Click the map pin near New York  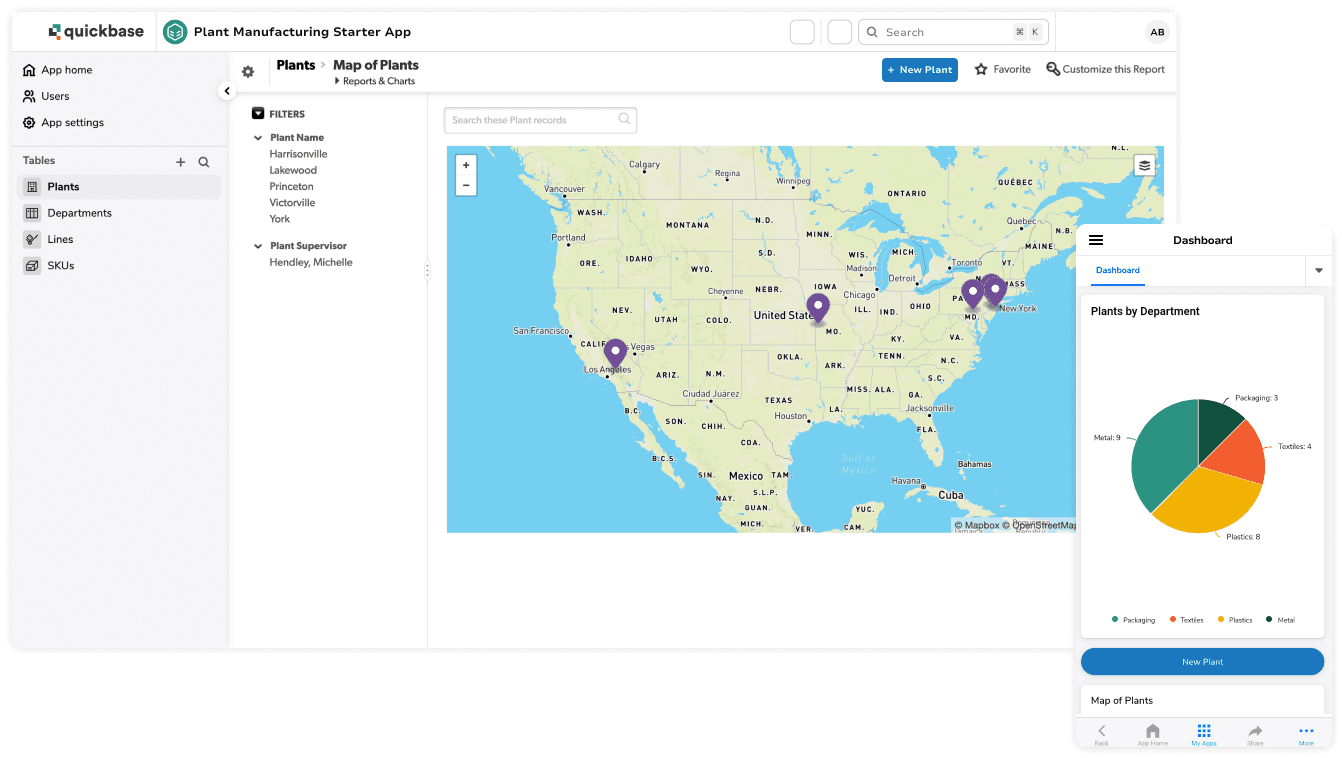coord(995,290)
